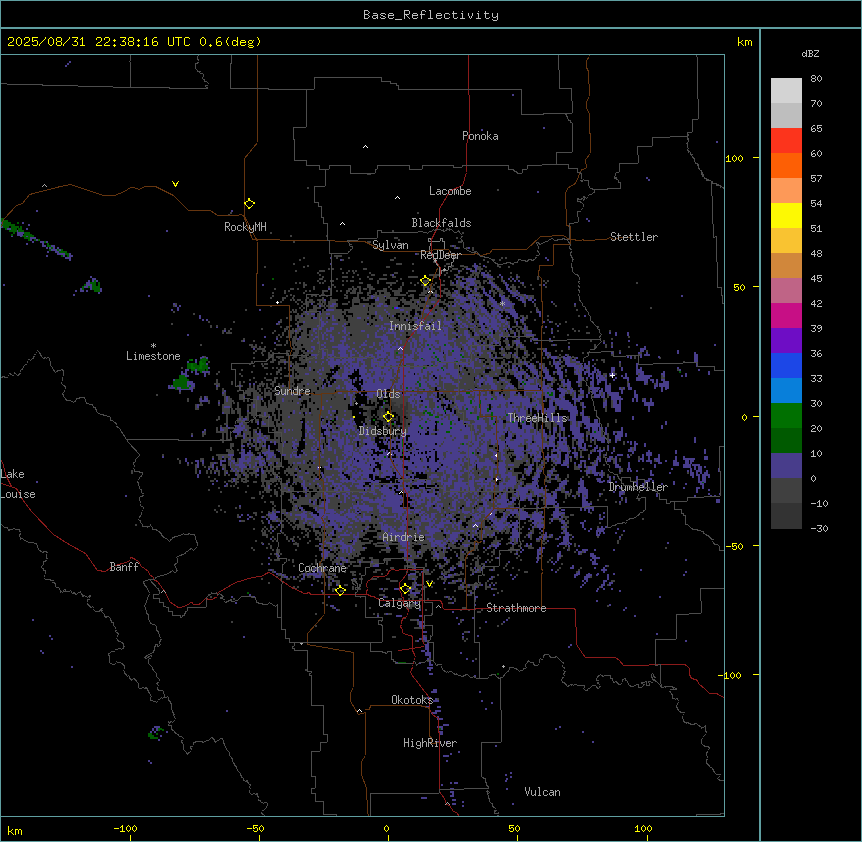
Task: Select the Cochrane label
Action: pos(322,568)
